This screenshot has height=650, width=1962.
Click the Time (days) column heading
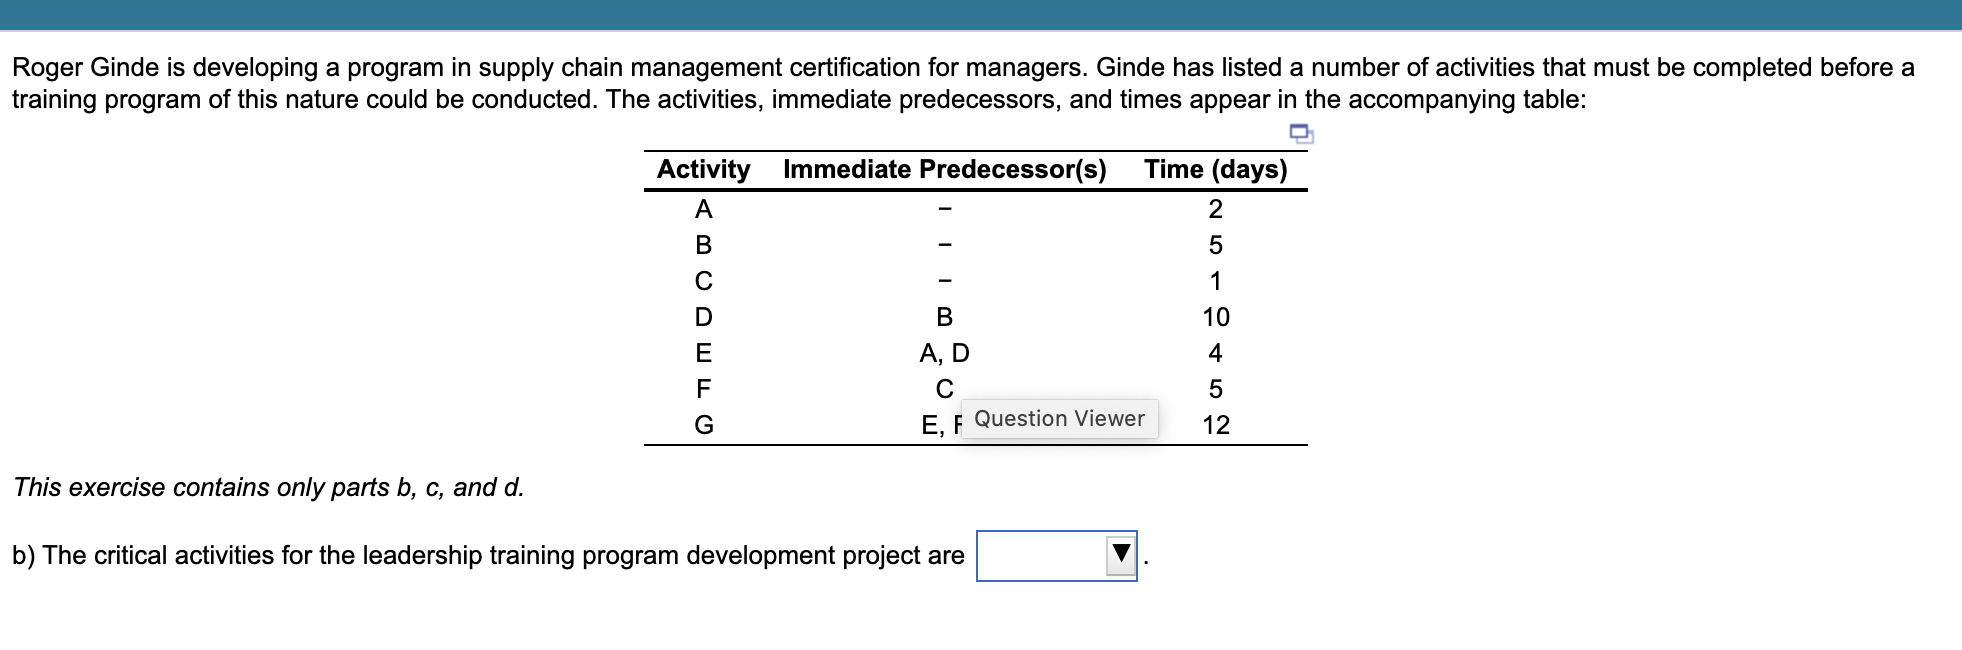tap(1216, 170)
